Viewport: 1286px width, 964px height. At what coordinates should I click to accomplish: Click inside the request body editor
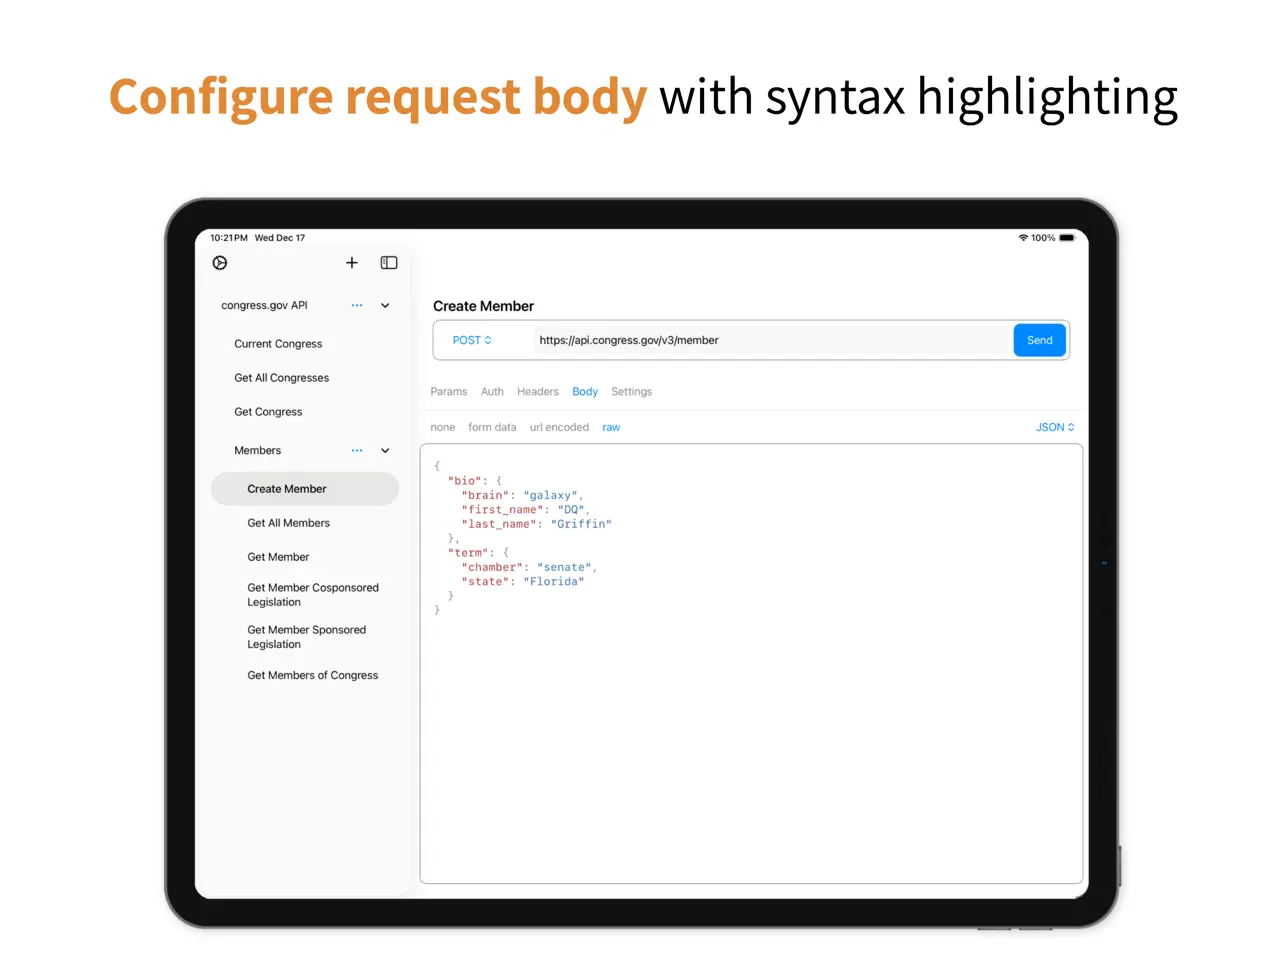pyautogui.click(x=751, y=664)
